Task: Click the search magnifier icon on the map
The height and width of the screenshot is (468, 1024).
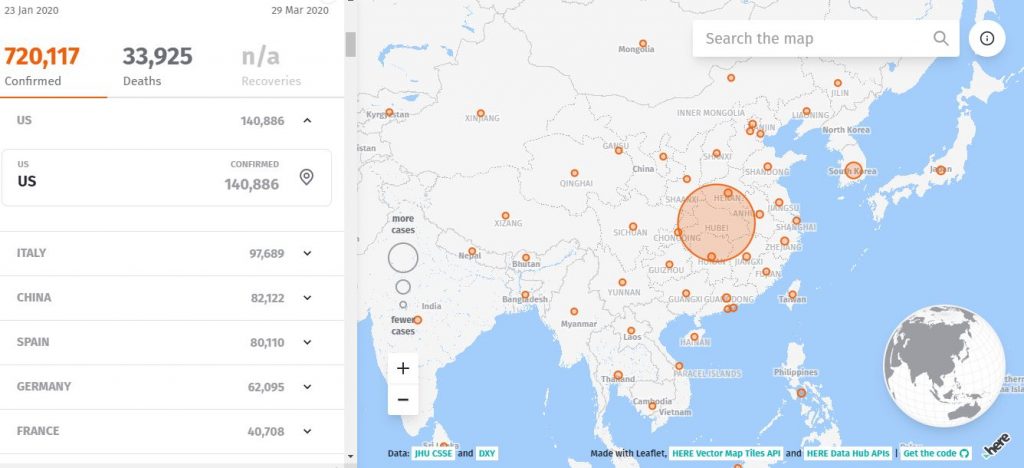Action: tap(940, 39)
